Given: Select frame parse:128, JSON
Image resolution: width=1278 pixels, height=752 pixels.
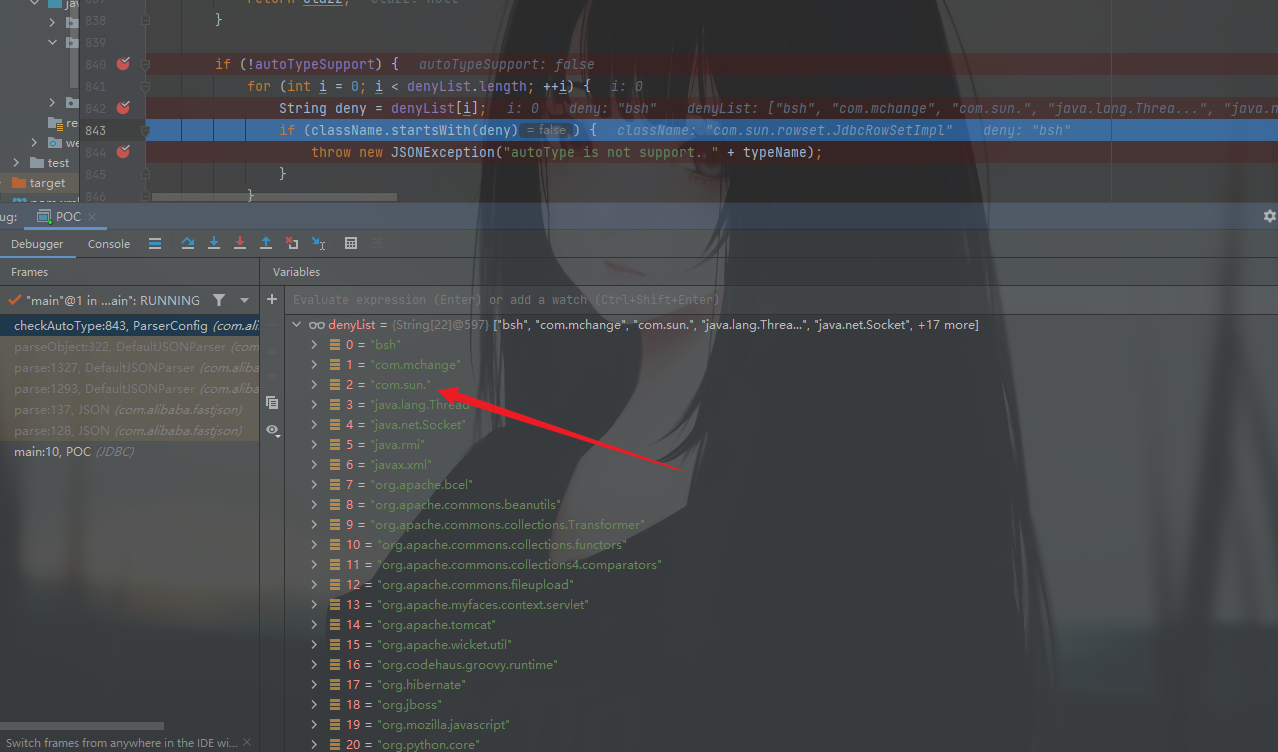Looking at the screenshot, I should [x=129, y=431].
